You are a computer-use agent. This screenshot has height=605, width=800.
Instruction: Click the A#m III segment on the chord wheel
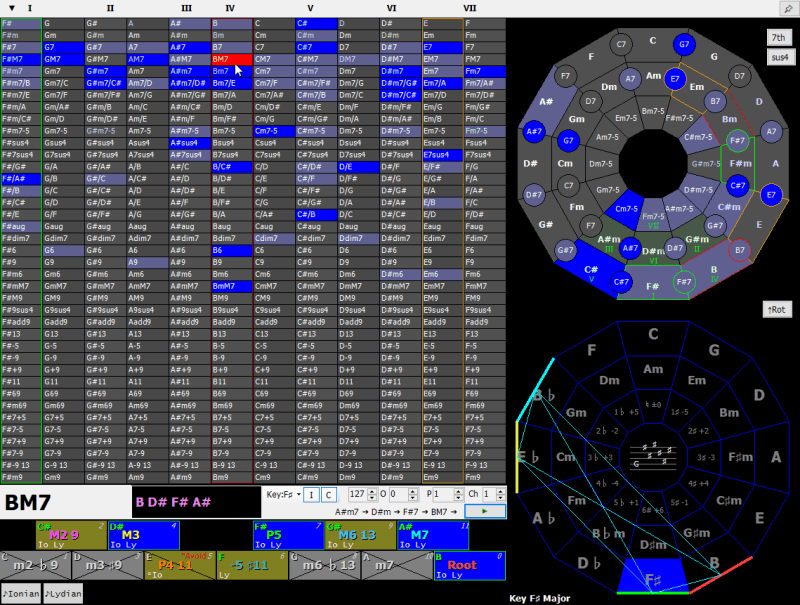tap(608, 241)
